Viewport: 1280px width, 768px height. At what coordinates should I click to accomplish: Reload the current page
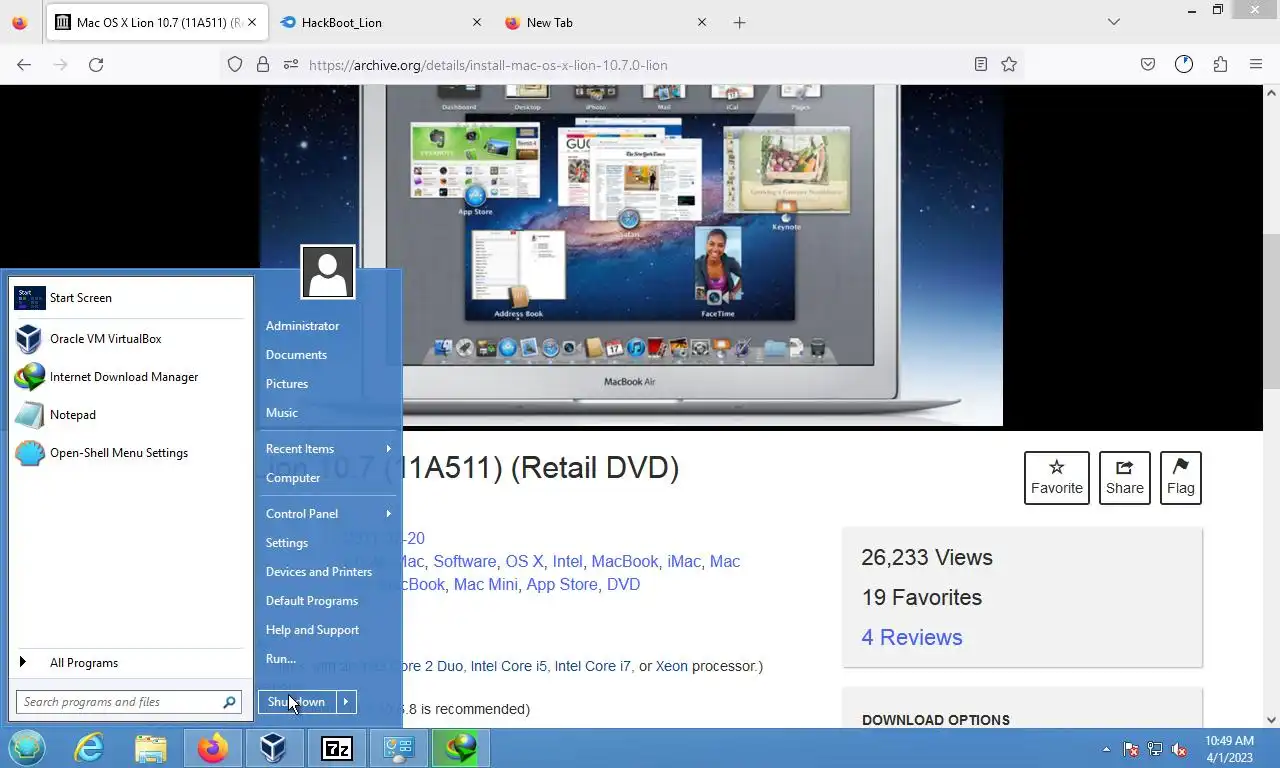click(x=96, y=65)
